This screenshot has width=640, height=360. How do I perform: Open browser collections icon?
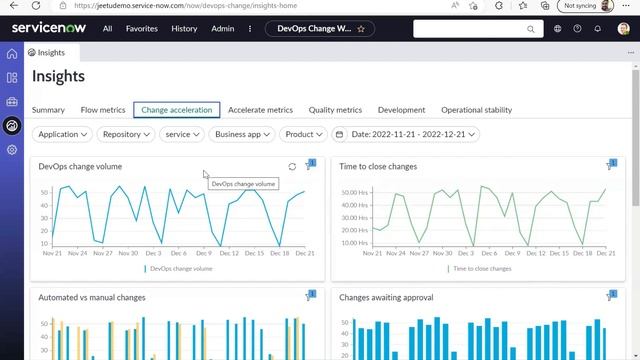click(x=545, y=6)
